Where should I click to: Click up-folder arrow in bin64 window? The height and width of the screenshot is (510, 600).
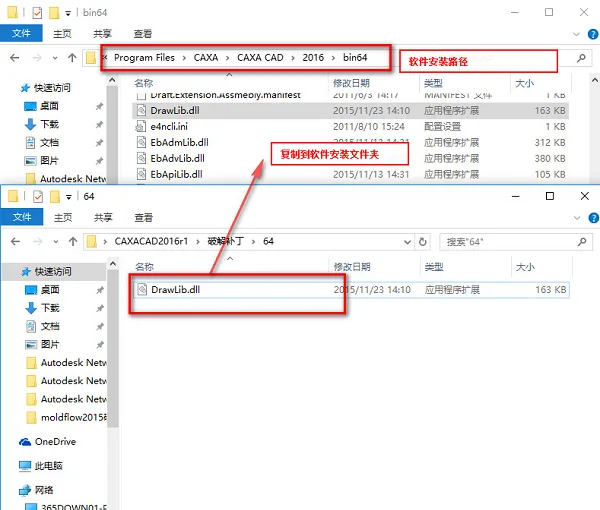point(72,58)
